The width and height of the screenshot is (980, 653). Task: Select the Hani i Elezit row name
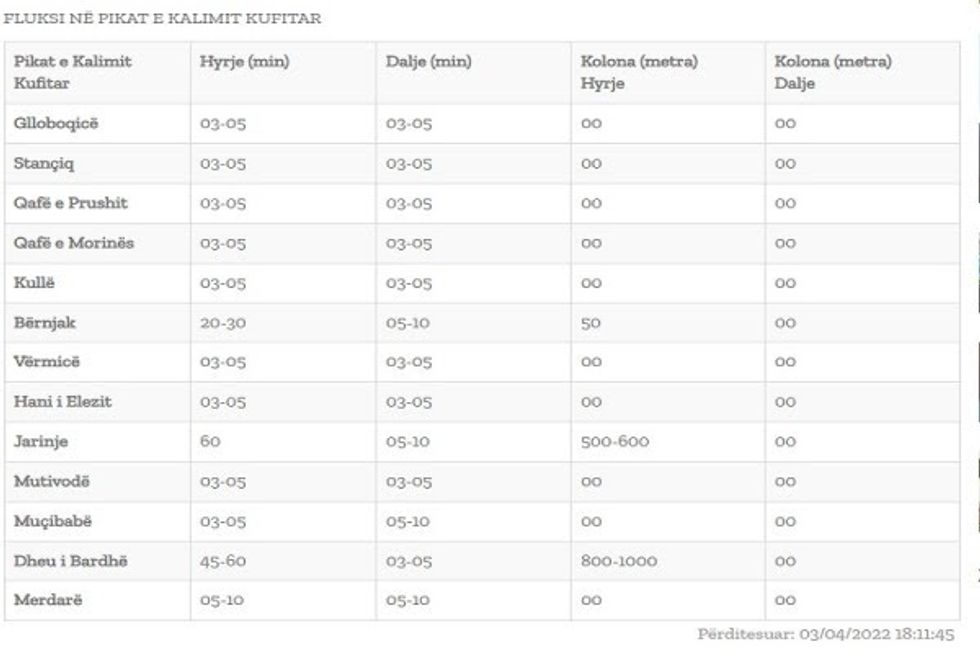pyautogui.click(x=62, y=402)
